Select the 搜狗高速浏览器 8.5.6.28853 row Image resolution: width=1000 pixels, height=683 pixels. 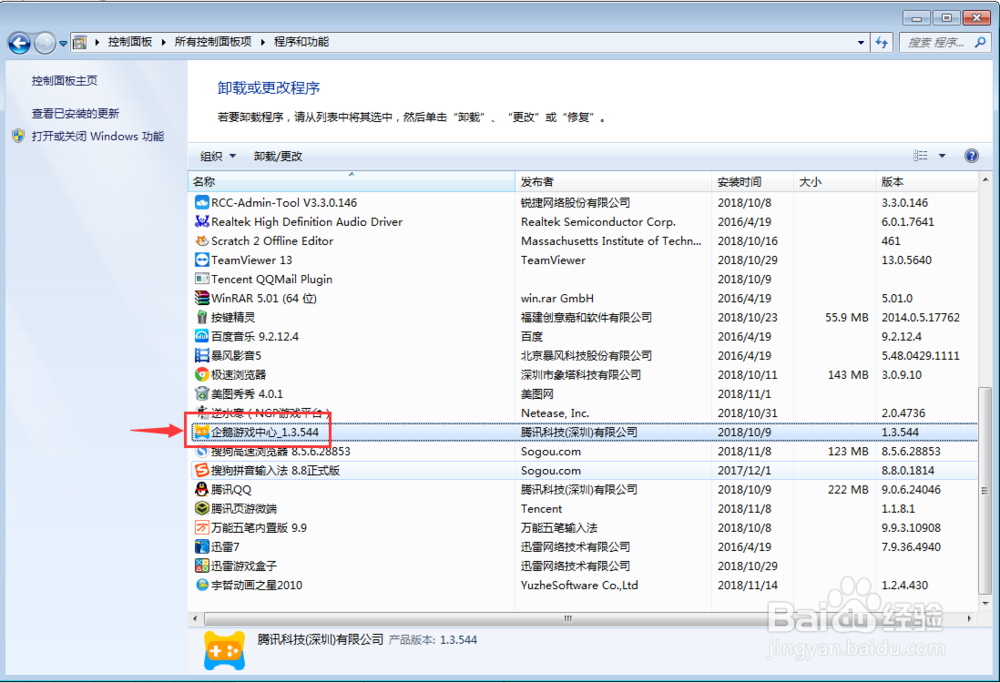(x=583, y=452)
